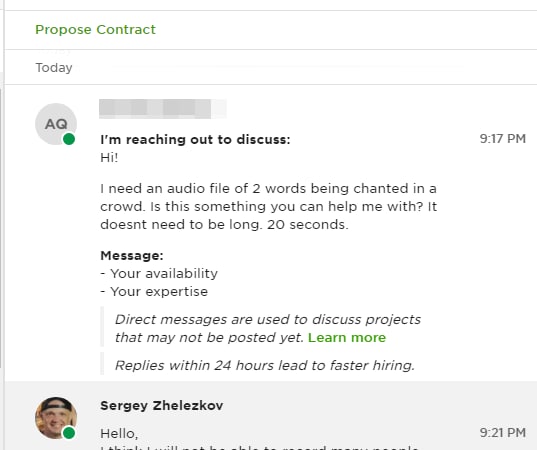Click the "Message:" label
Viewport: 537px width, 450px height.
click(x=132, y=255)
